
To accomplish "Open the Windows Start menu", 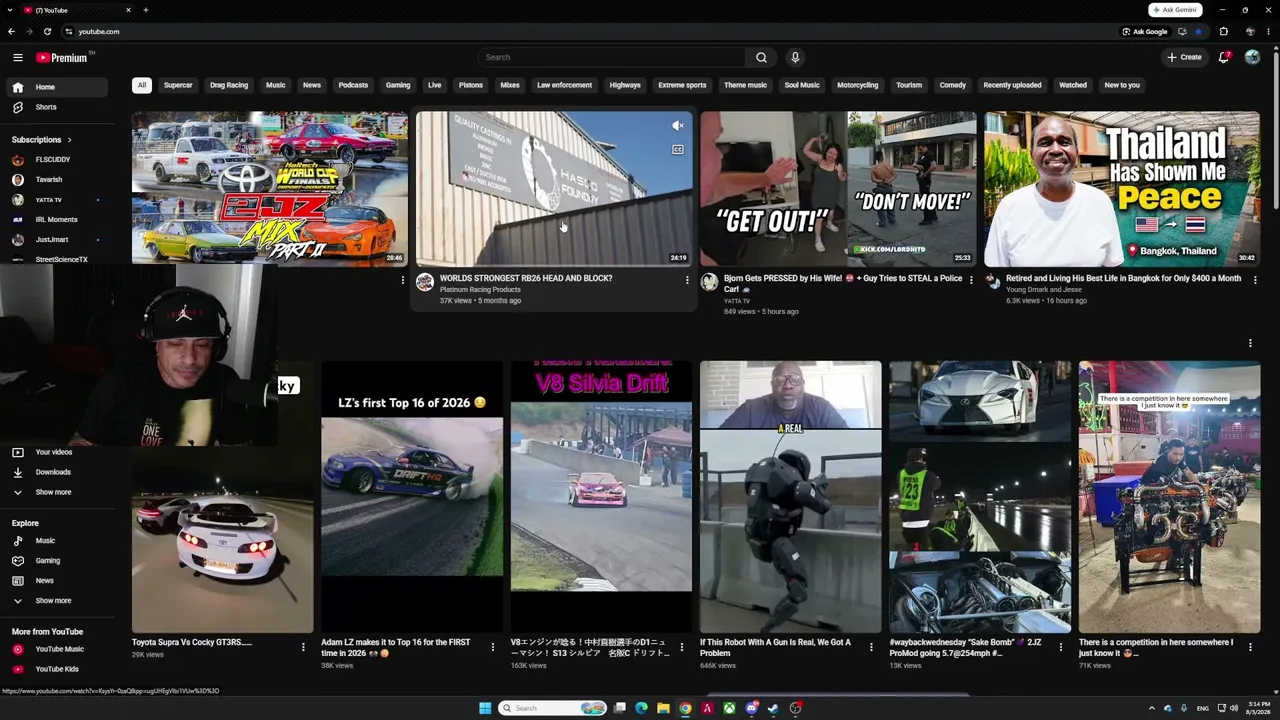I will (x=485, y=708).
